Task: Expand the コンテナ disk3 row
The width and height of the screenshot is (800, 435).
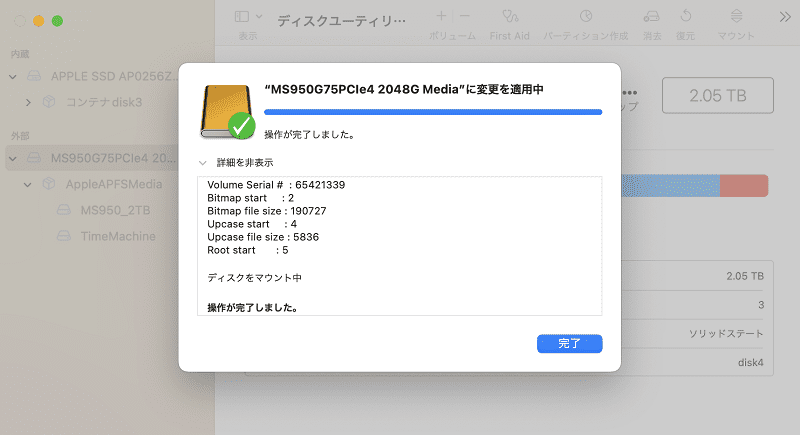Action: (28, 103)
